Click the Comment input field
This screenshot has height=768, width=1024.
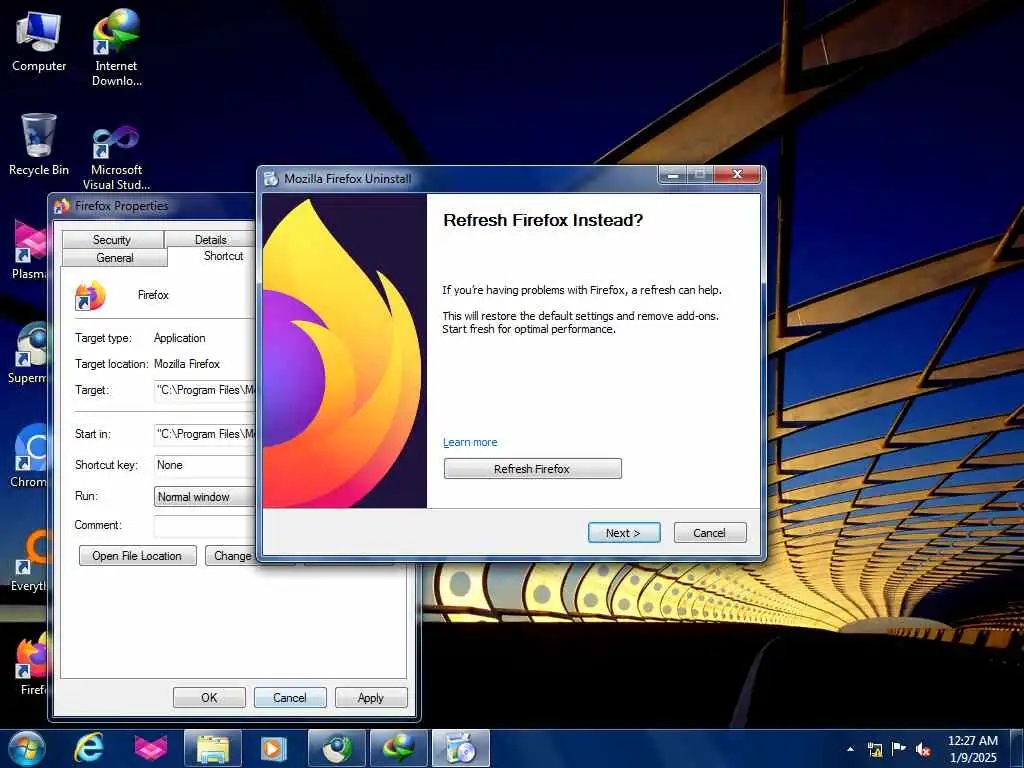coord(205,526)
